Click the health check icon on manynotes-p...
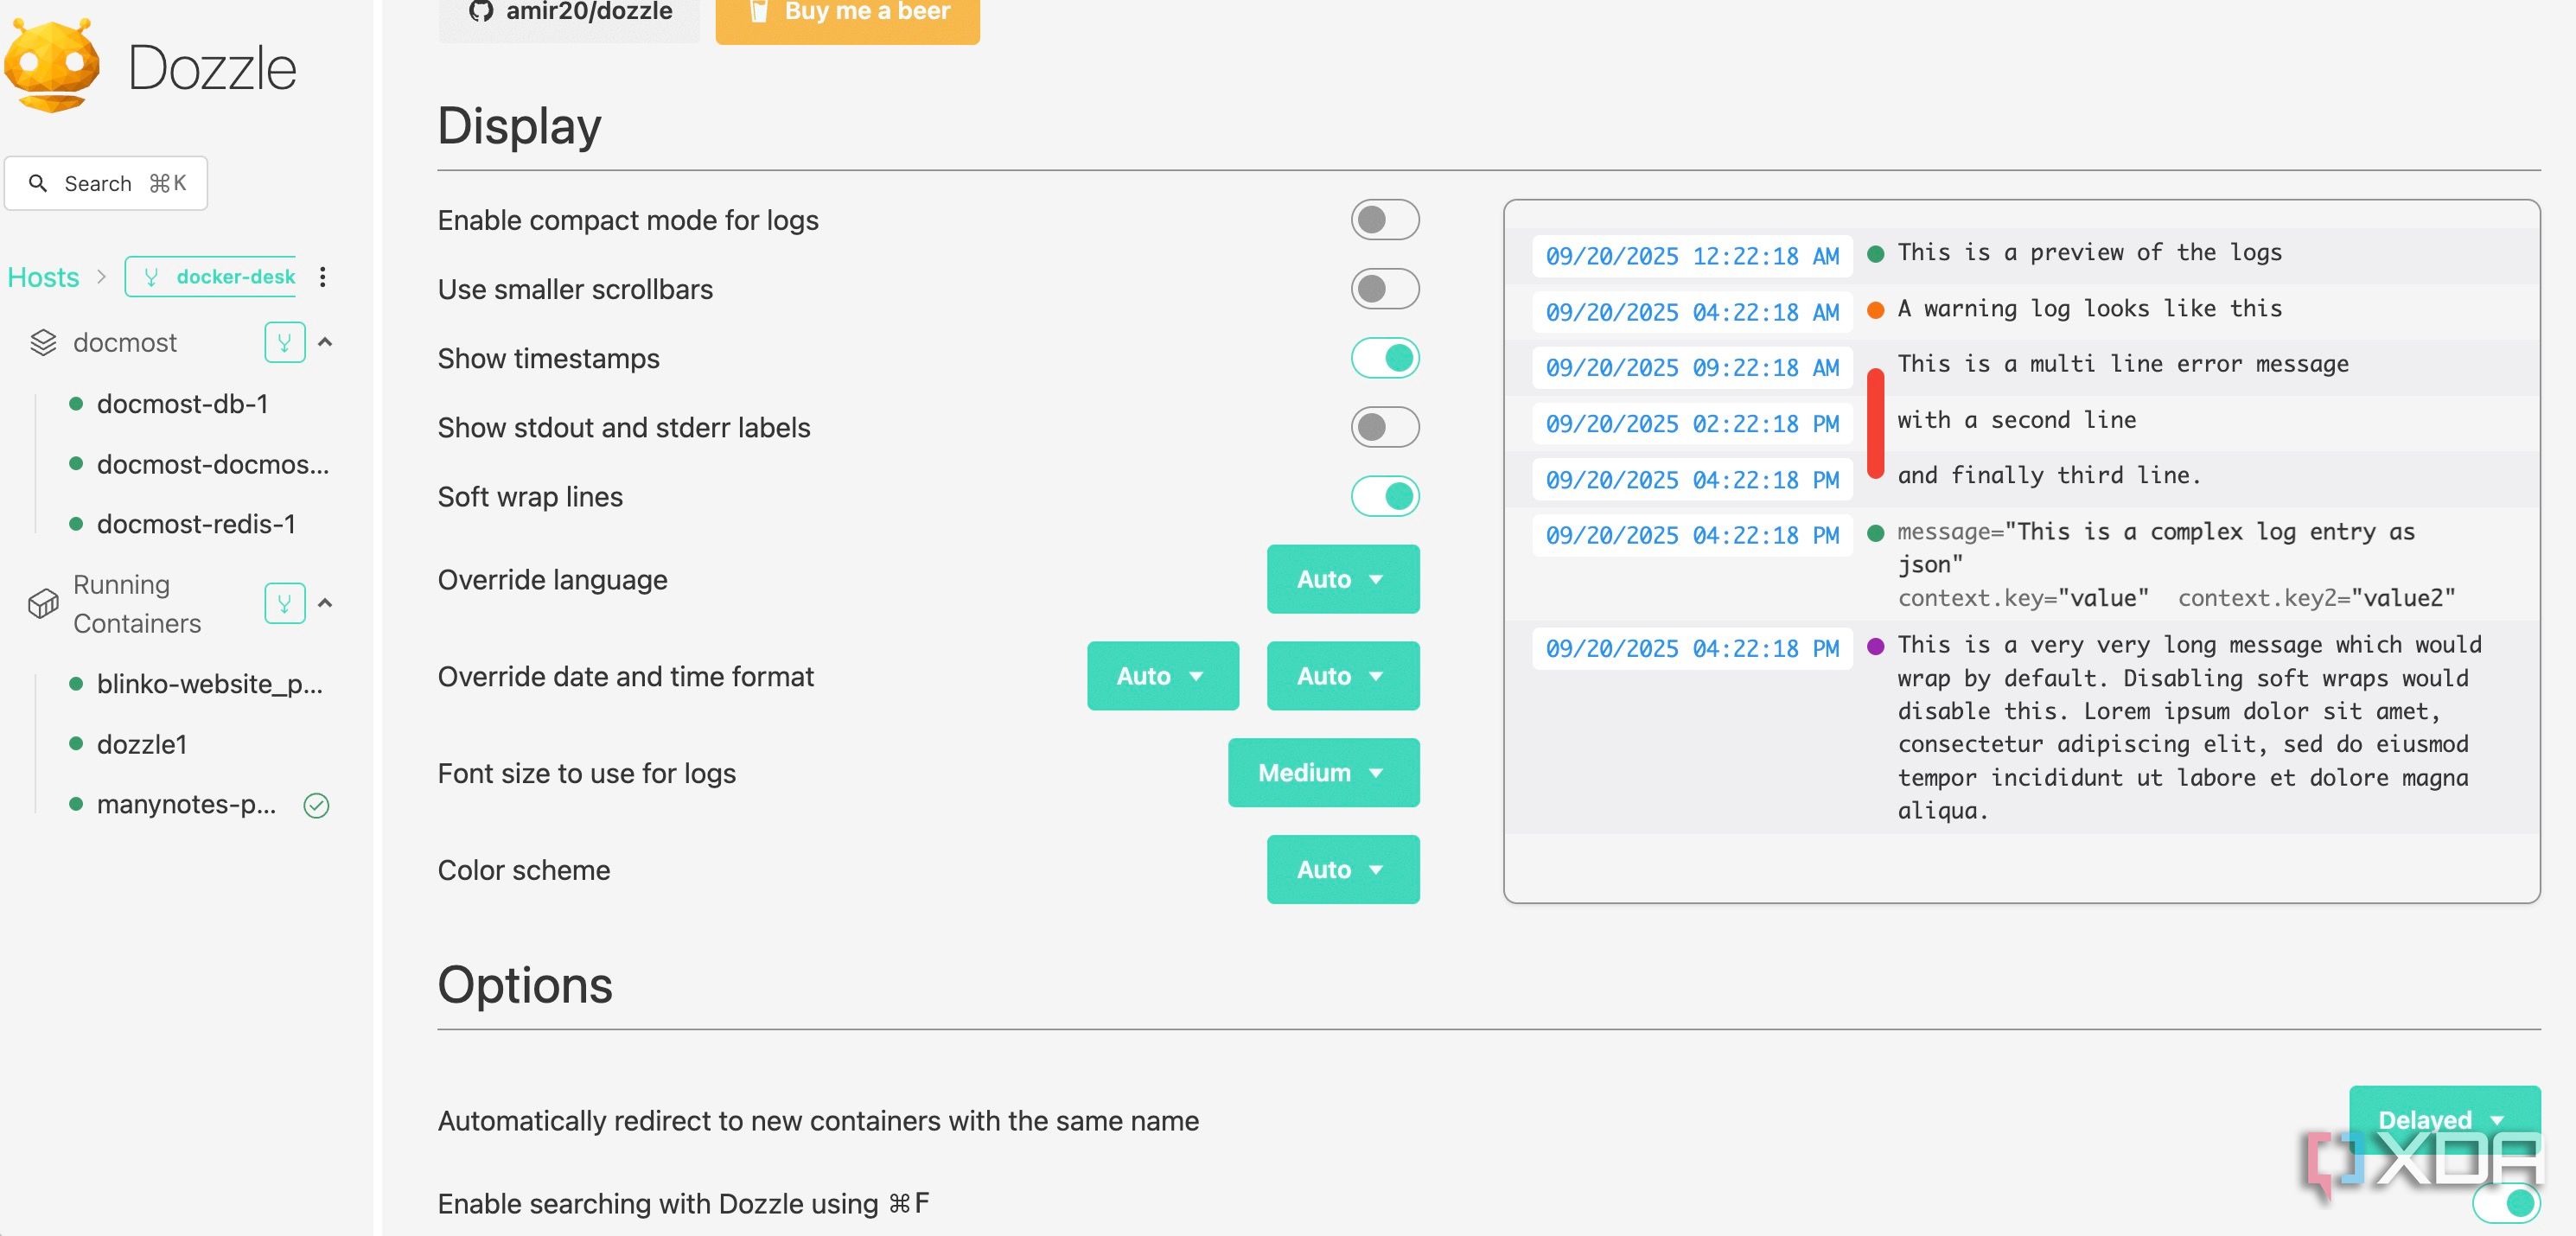The image size is (2576, 1236). (316, 805)
